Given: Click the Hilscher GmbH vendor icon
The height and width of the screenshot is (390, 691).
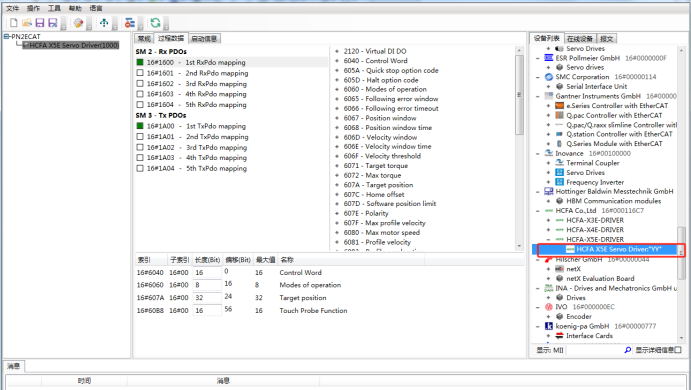Looking at the screenshot, I should (x=549, y=260).
